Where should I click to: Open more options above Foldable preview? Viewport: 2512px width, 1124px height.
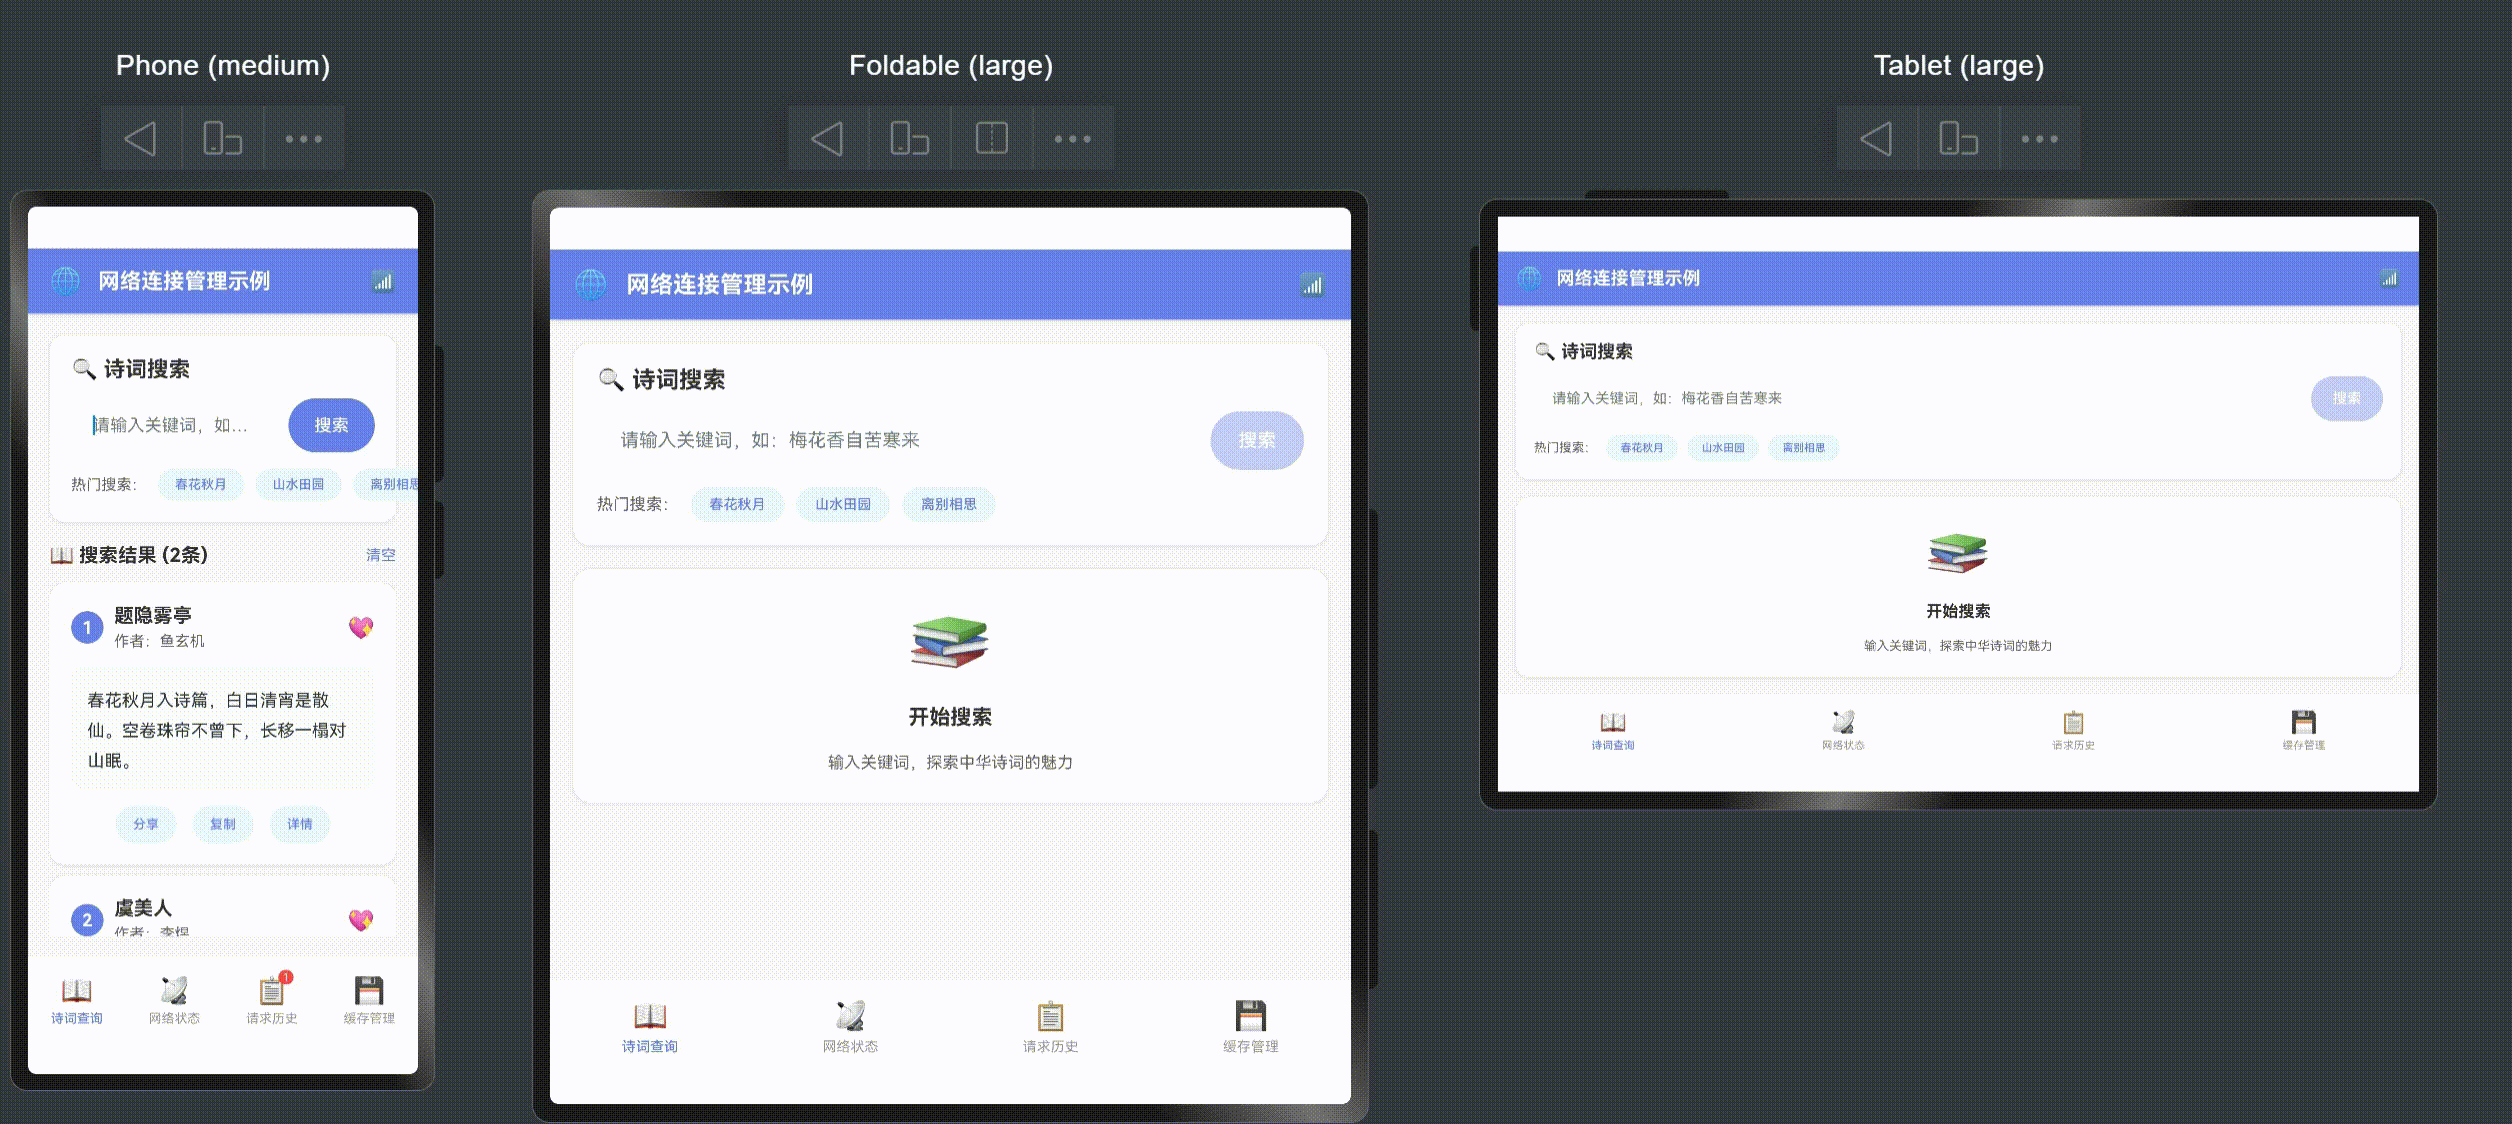pos(1072,138)
